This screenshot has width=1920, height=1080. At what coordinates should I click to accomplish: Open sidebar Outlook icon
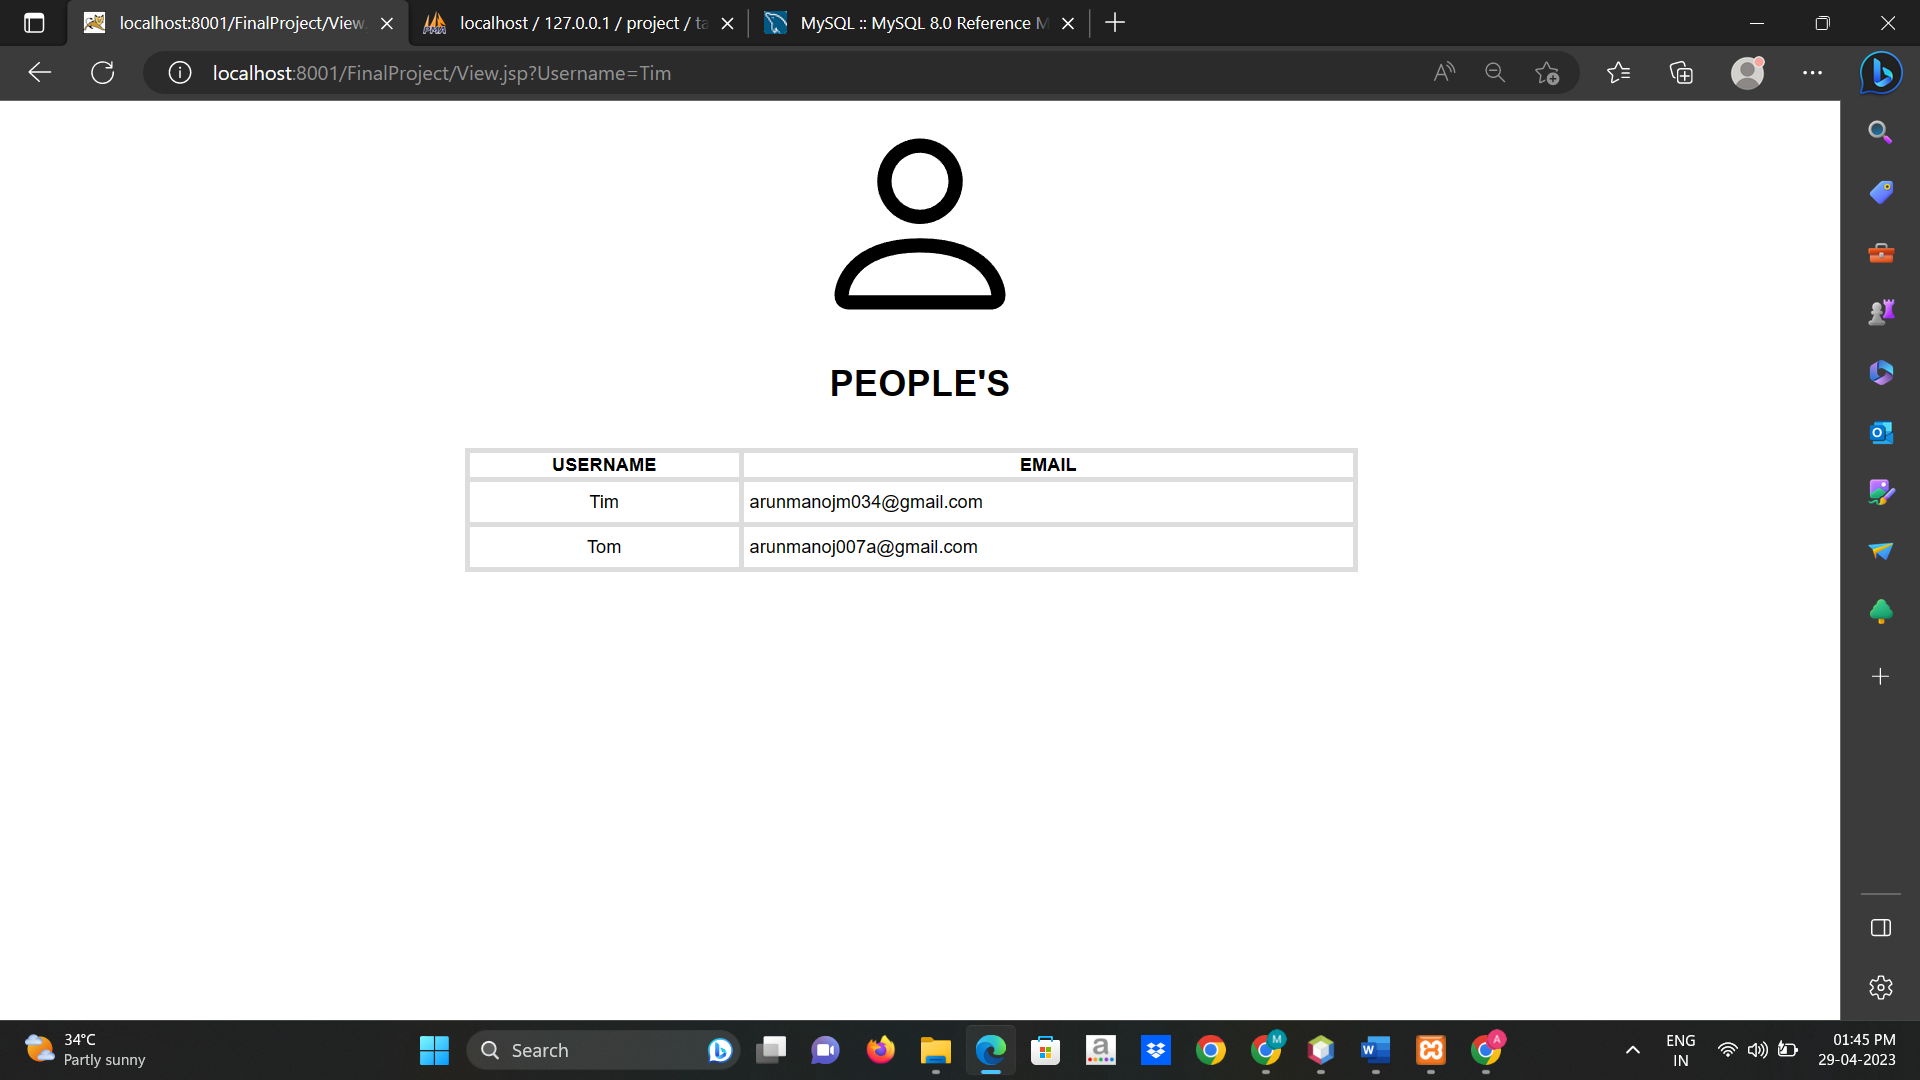(x=1880, y=432)
